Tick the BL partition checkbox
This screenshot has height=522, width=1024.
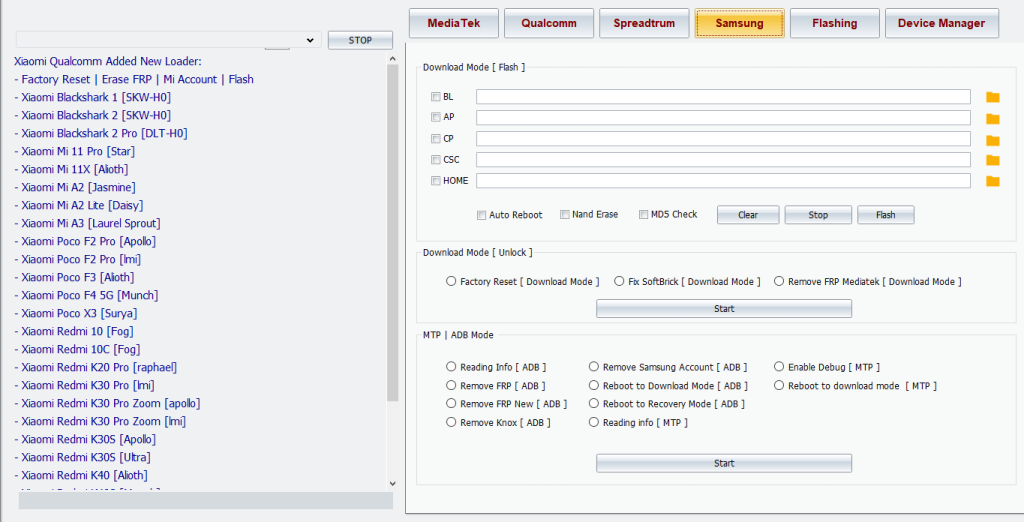click(x=435, y=97)
